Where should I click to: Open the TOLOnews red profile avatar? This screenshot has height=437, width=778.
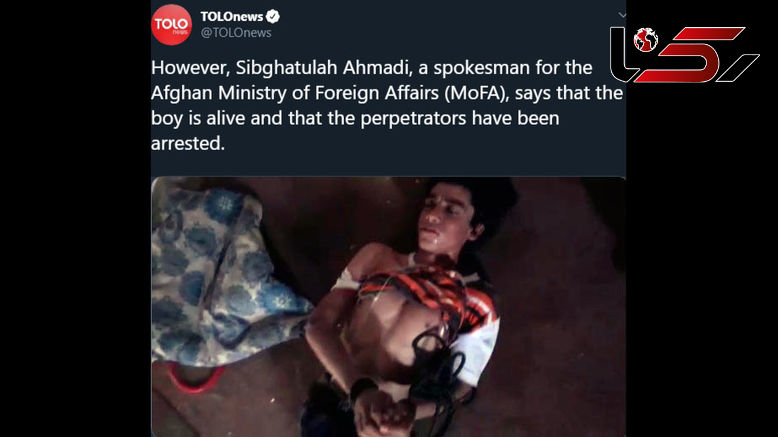click(171, 24)
